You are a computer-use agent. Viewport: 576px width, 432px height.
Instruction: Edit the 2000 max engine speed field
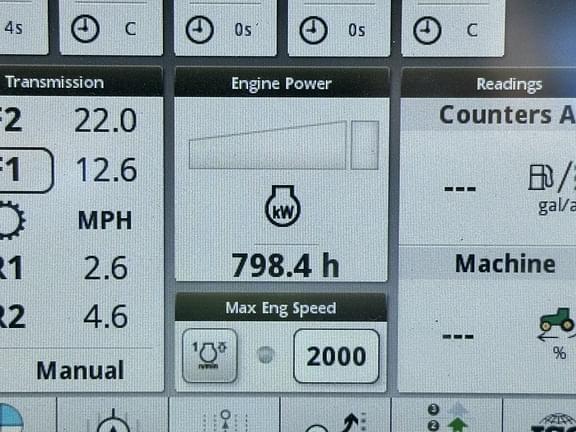336,356
